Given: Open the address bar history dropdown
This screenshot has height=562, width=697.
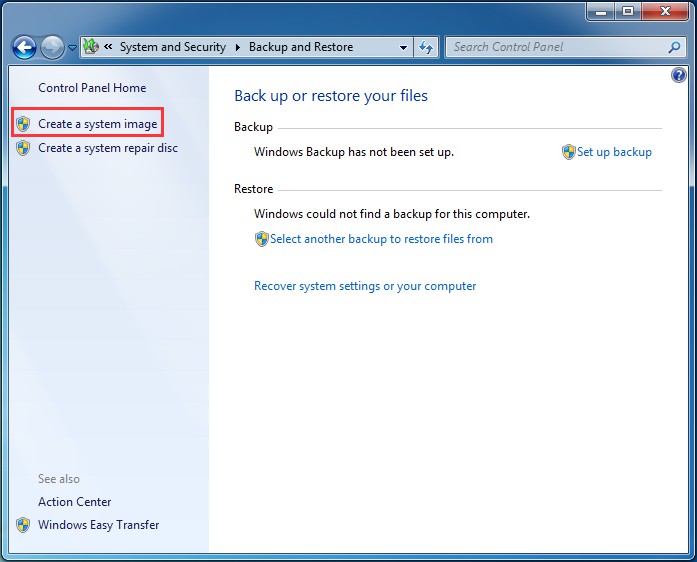Looking at the screenshot, I should coord(403,48).
